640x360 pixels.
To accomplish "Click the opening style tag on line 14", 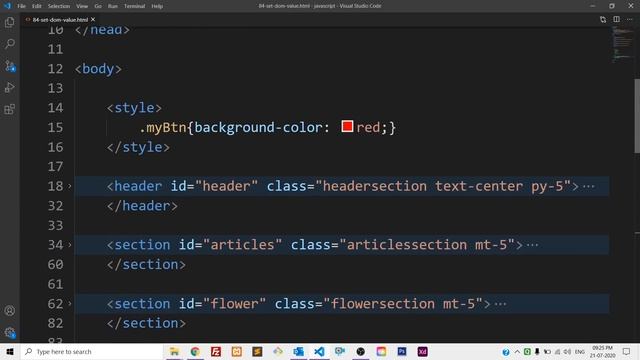I will tap(134, 108).
